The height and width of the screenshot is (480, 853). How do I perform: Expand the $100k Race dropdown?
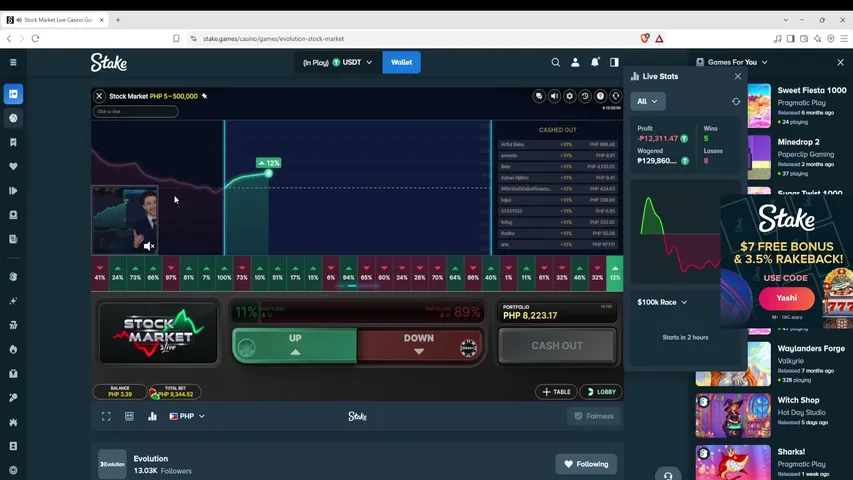click(x=662, y=302)
